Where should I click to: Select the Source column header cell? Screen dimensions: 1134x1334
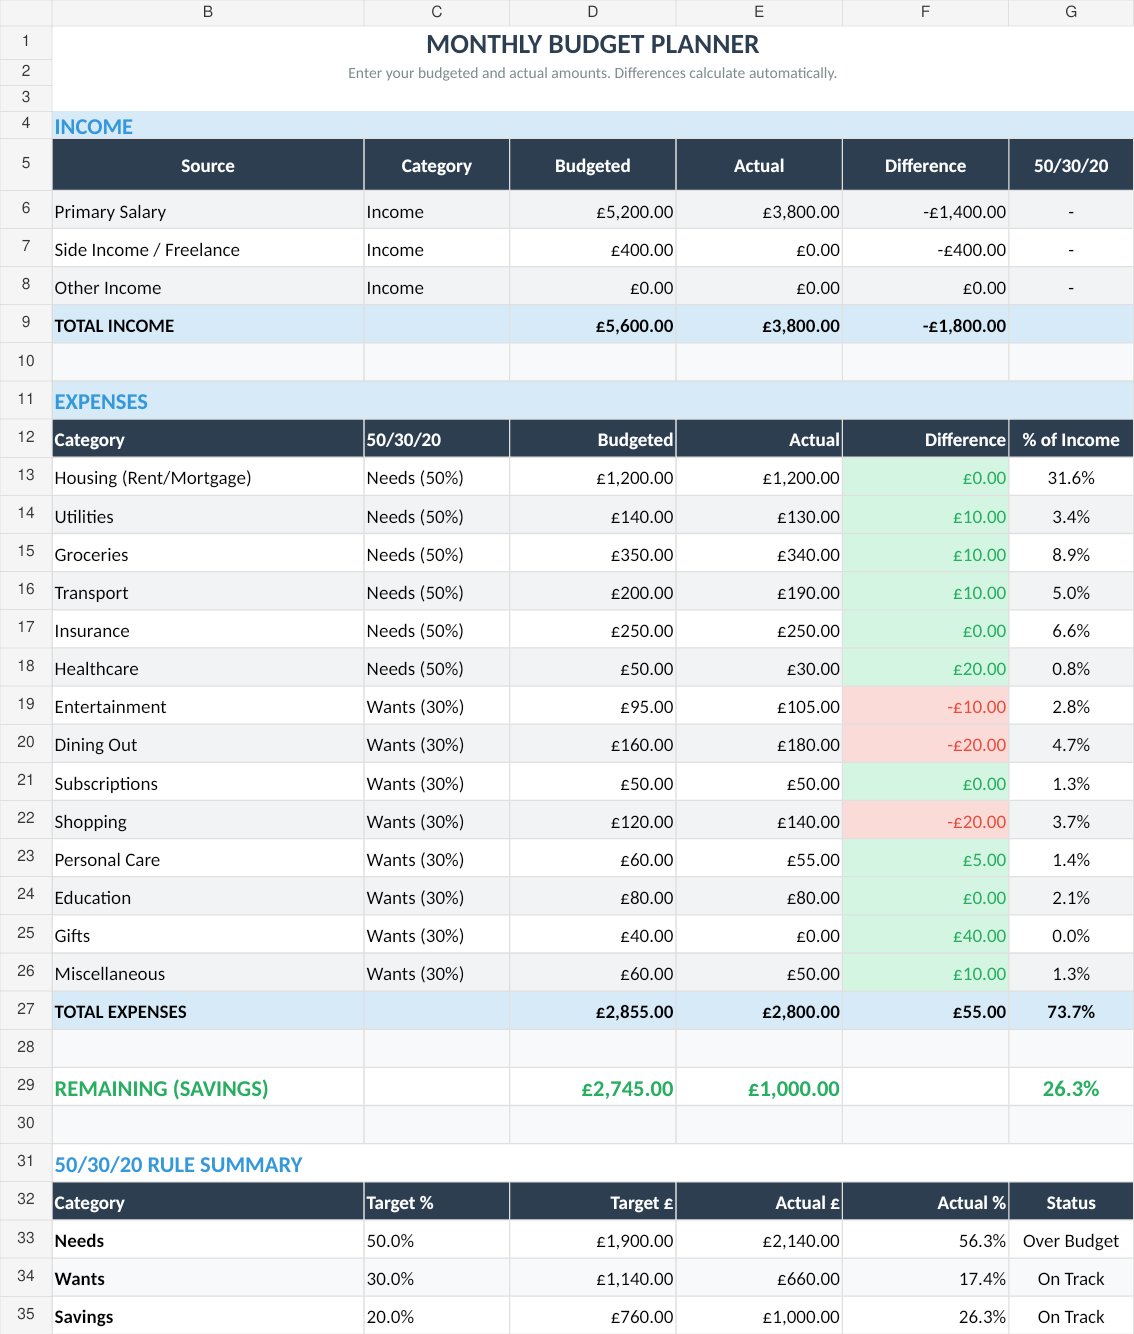coord(207,165)
